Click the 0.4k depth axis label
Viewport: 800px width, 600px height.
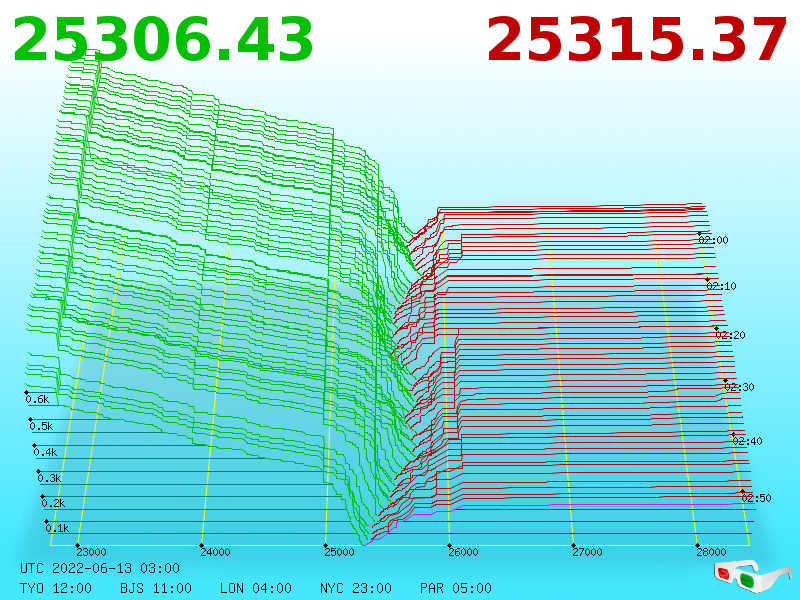pyautogui.click(x=45, y=453)
